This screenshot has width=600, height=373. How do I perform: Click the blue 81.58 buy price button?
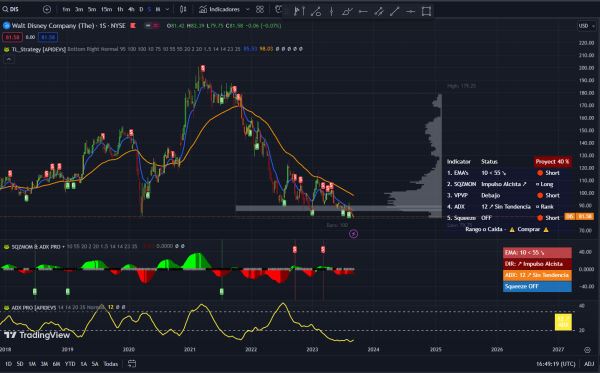click(x=48, y=37)
